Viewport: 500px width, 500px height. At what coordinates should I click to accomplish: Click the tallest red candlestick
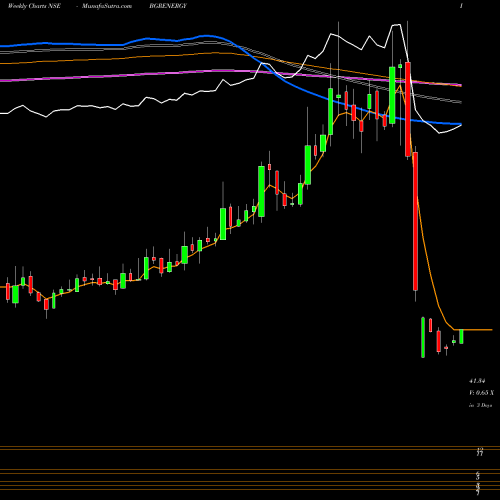(415, 221)
